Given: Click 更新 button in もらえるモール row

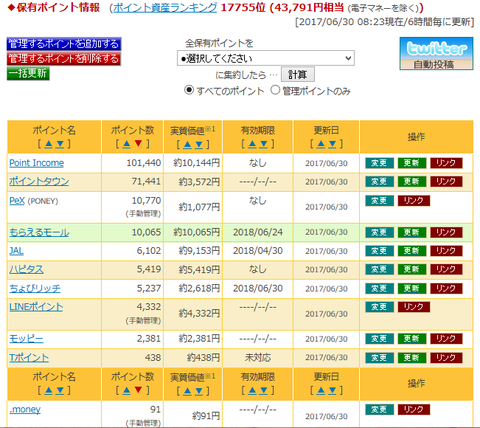Looking at the screenshot, I should pos(412,232).
